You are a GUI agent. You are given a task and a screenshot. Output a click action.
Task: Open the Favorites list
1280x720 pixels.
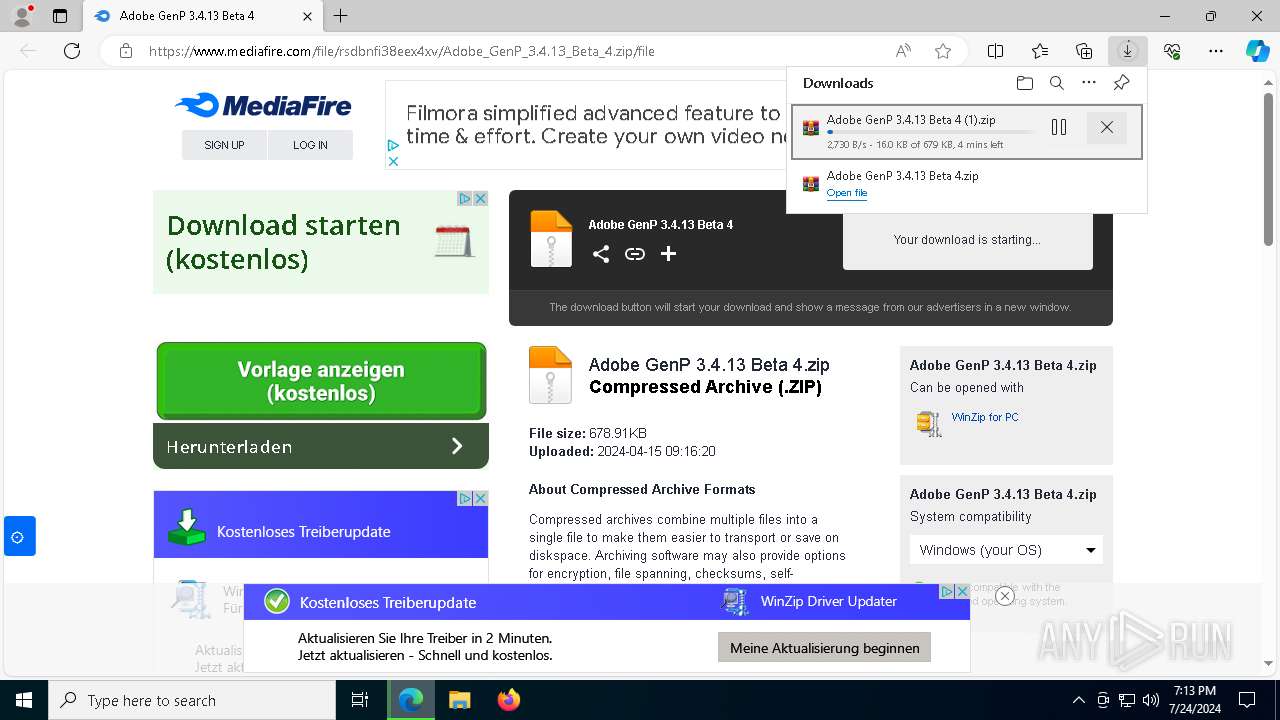point(1040,51)
